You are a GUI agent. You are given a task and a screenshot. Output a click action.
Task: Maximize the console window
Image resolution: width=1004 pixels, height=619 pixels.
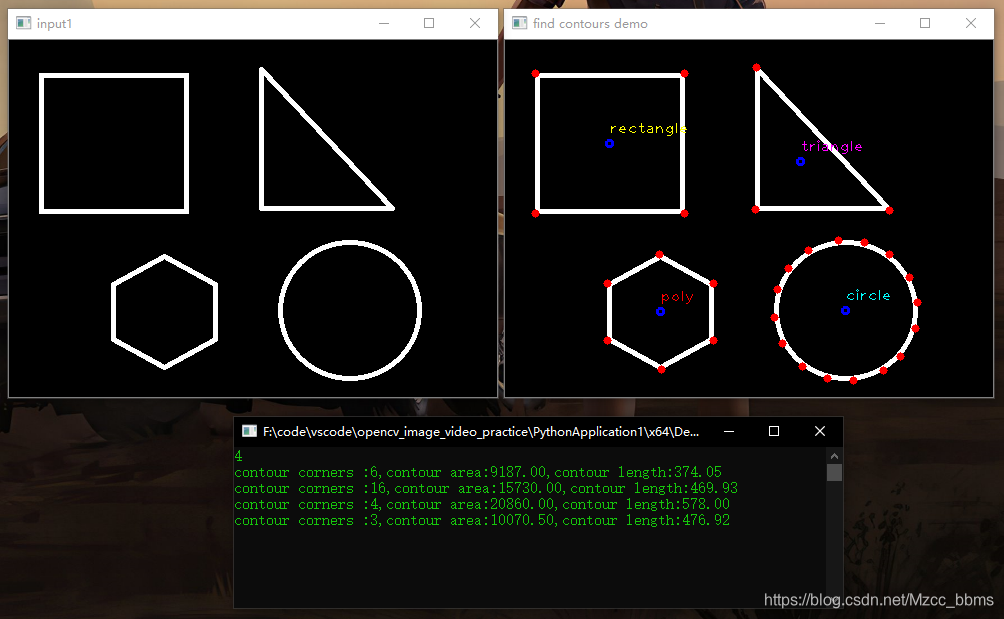coord(773,431)
